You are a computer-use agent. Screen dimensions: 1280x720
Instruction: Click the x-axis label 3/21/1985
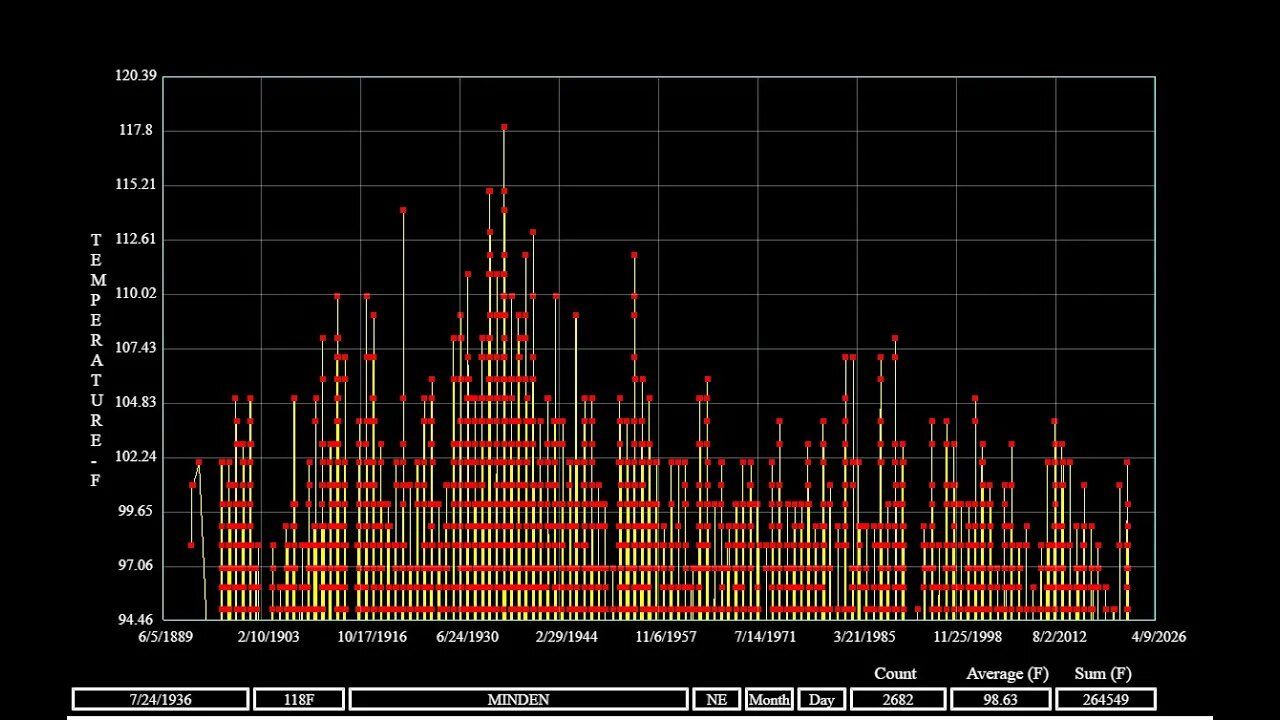tap(864, 637)
